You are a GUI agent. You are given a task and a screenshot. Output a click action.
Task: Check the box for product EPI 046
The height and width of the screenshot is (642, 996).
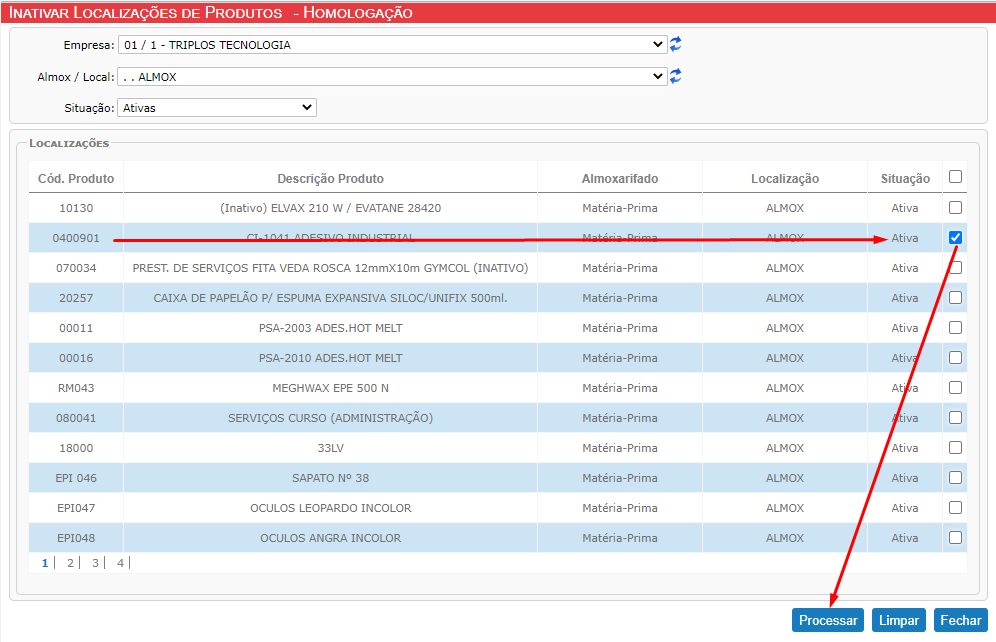955,478
